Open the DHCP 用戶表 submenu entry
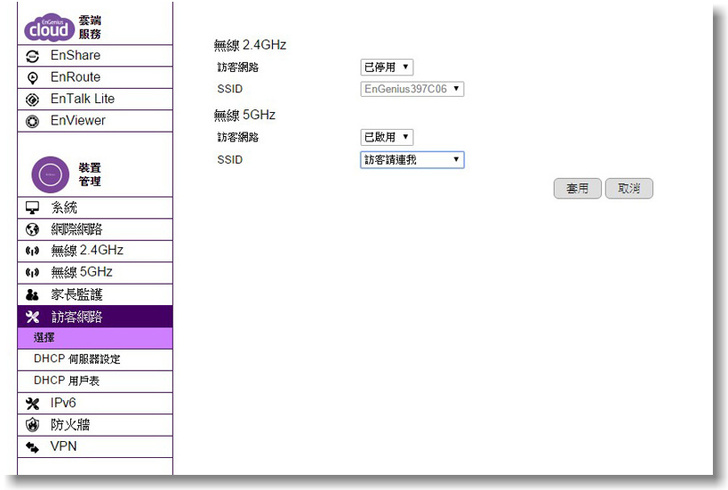 pos(67,381)
